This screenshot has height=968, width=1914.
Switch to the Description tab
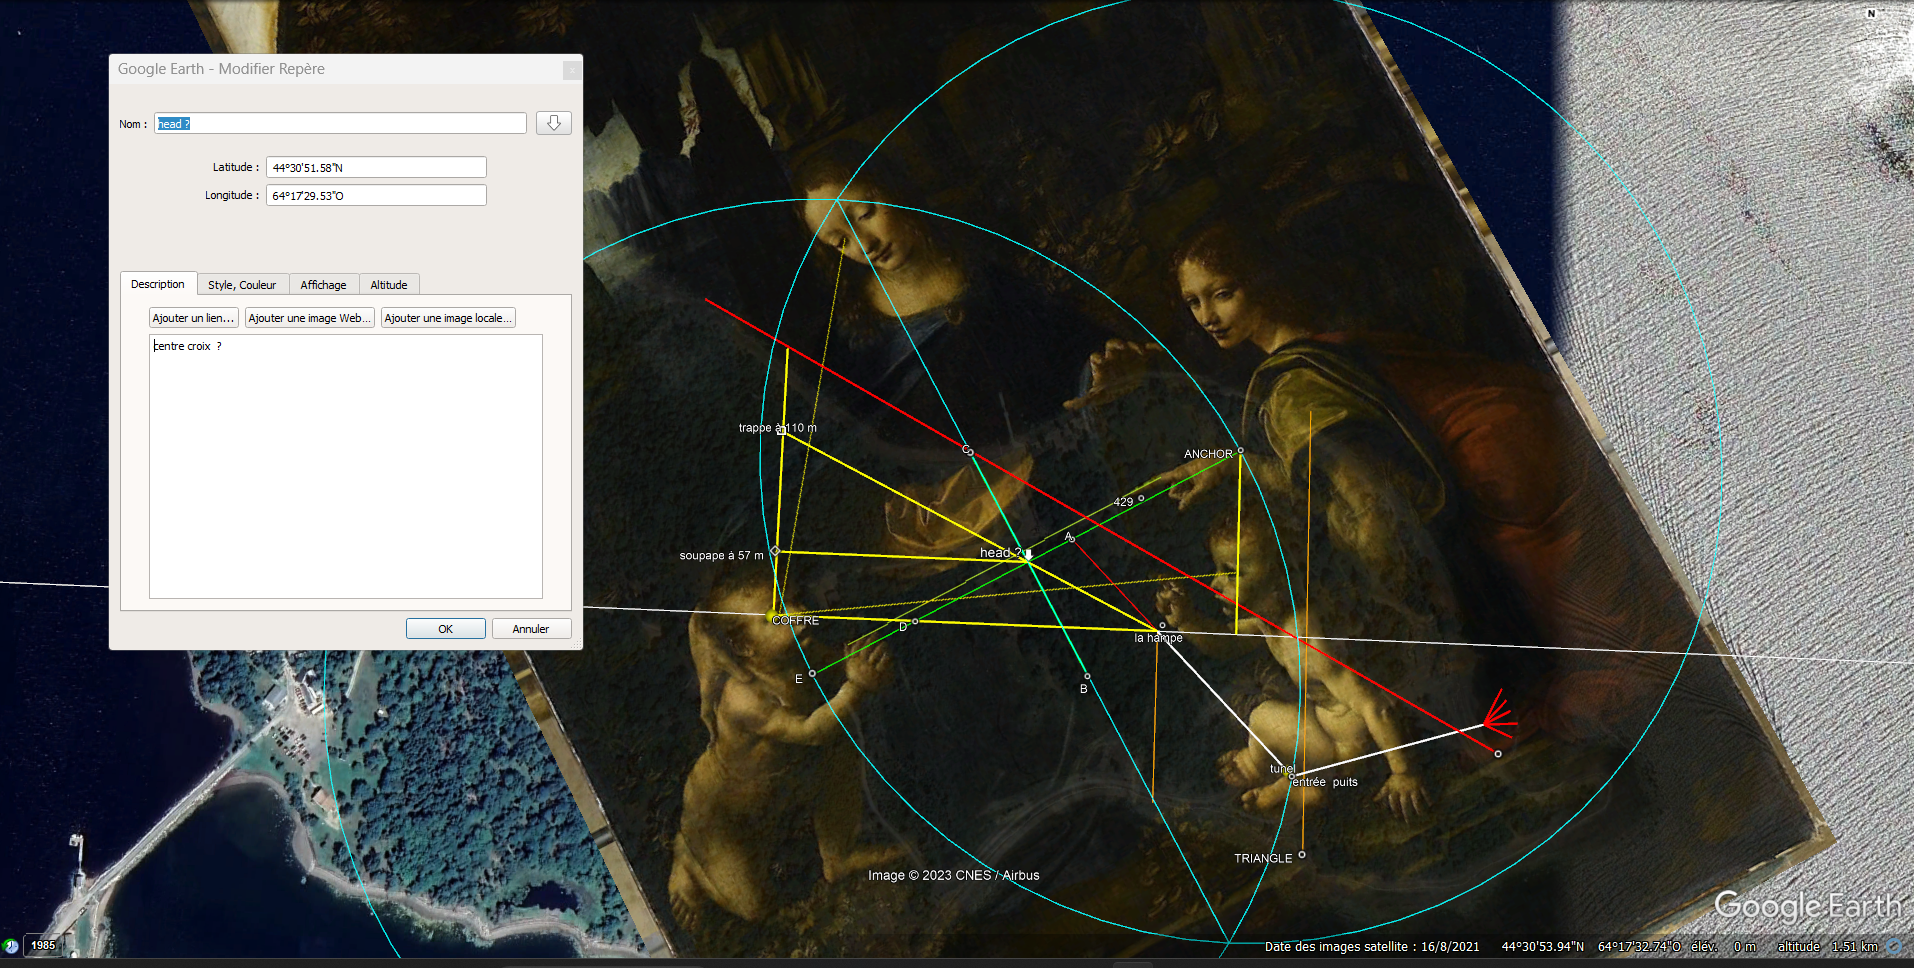coord(158,284)
